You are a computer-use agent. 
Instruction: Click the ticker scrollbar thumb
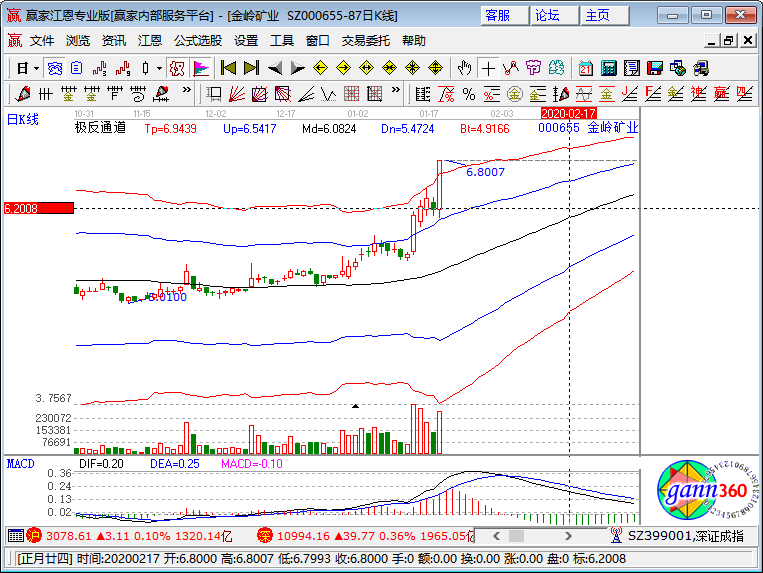coord(516,536)
